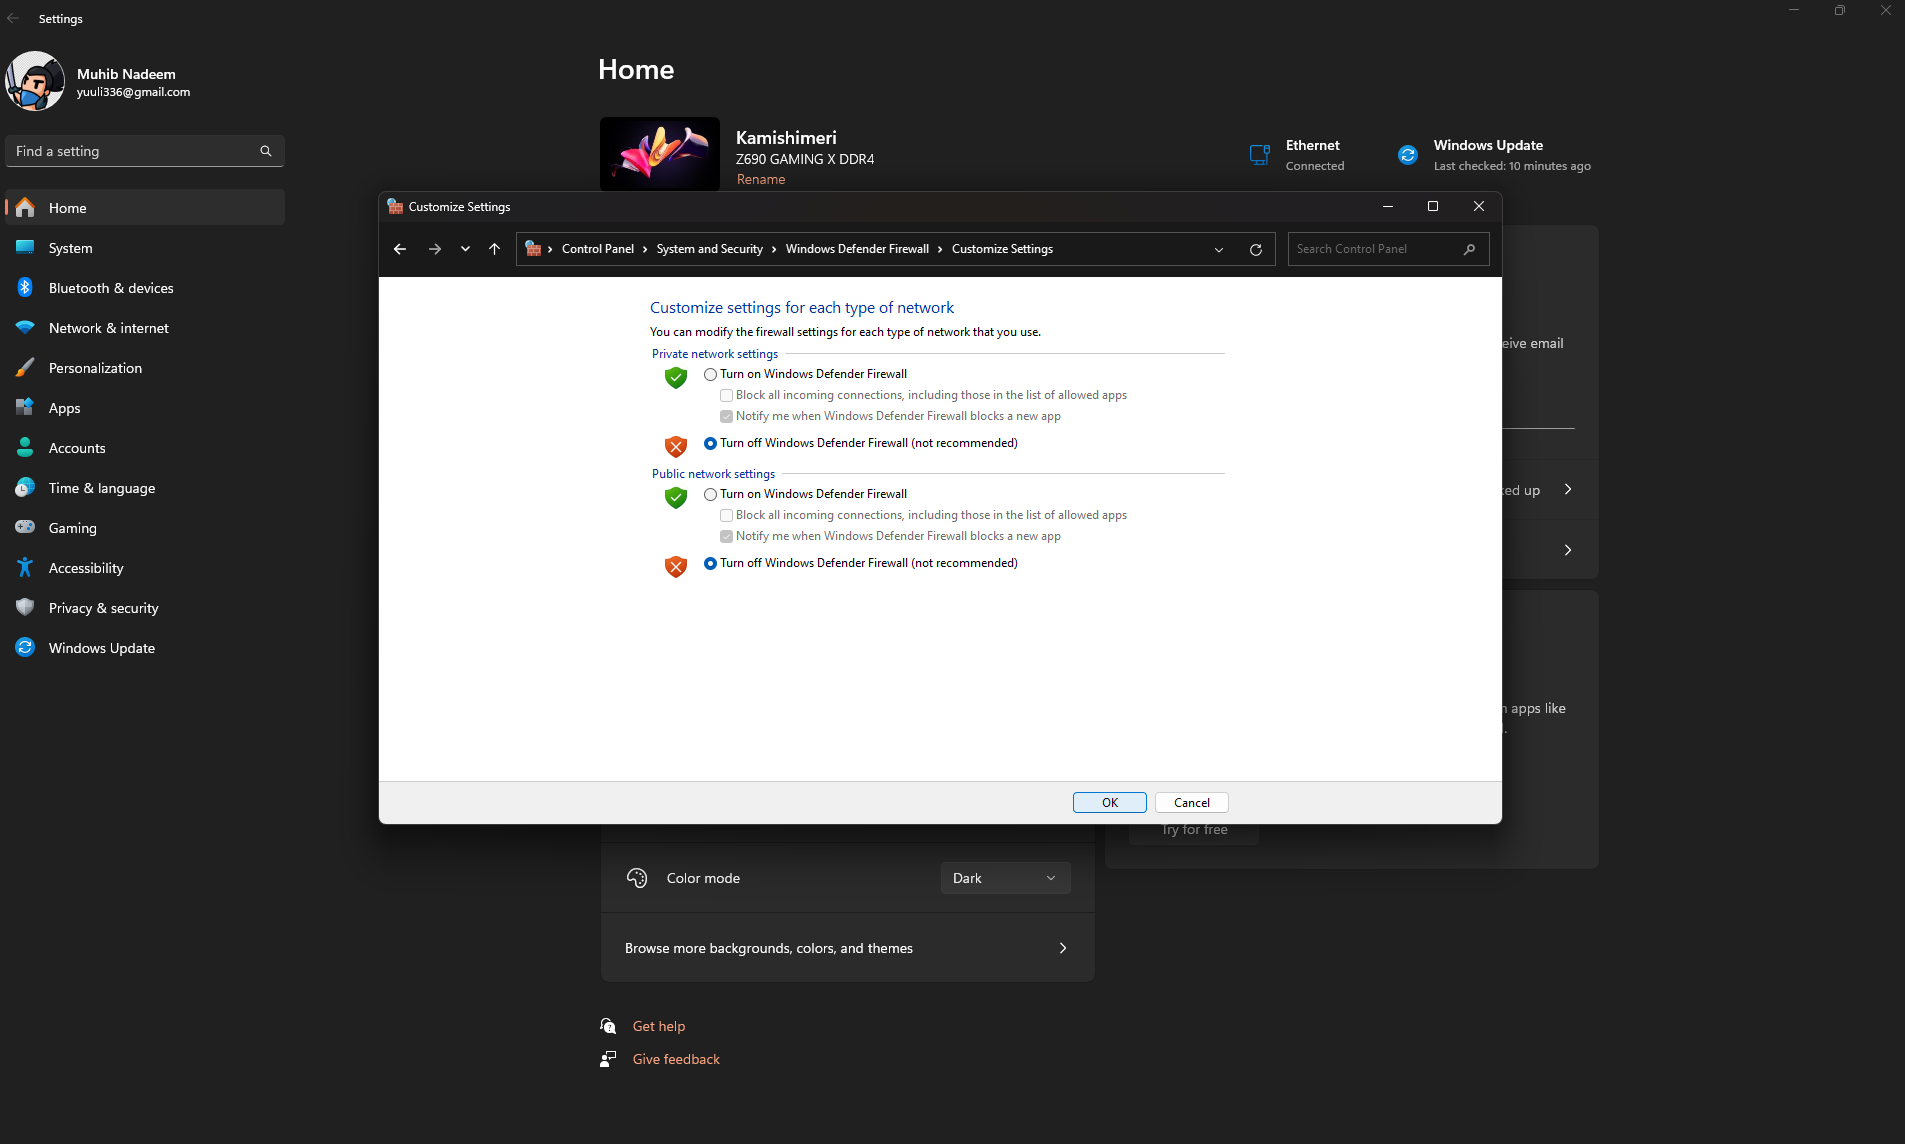The height and width of the screenshot is (1144, 1905).
Task: Click the Time & language globe icon
Action: click(25, 488)
